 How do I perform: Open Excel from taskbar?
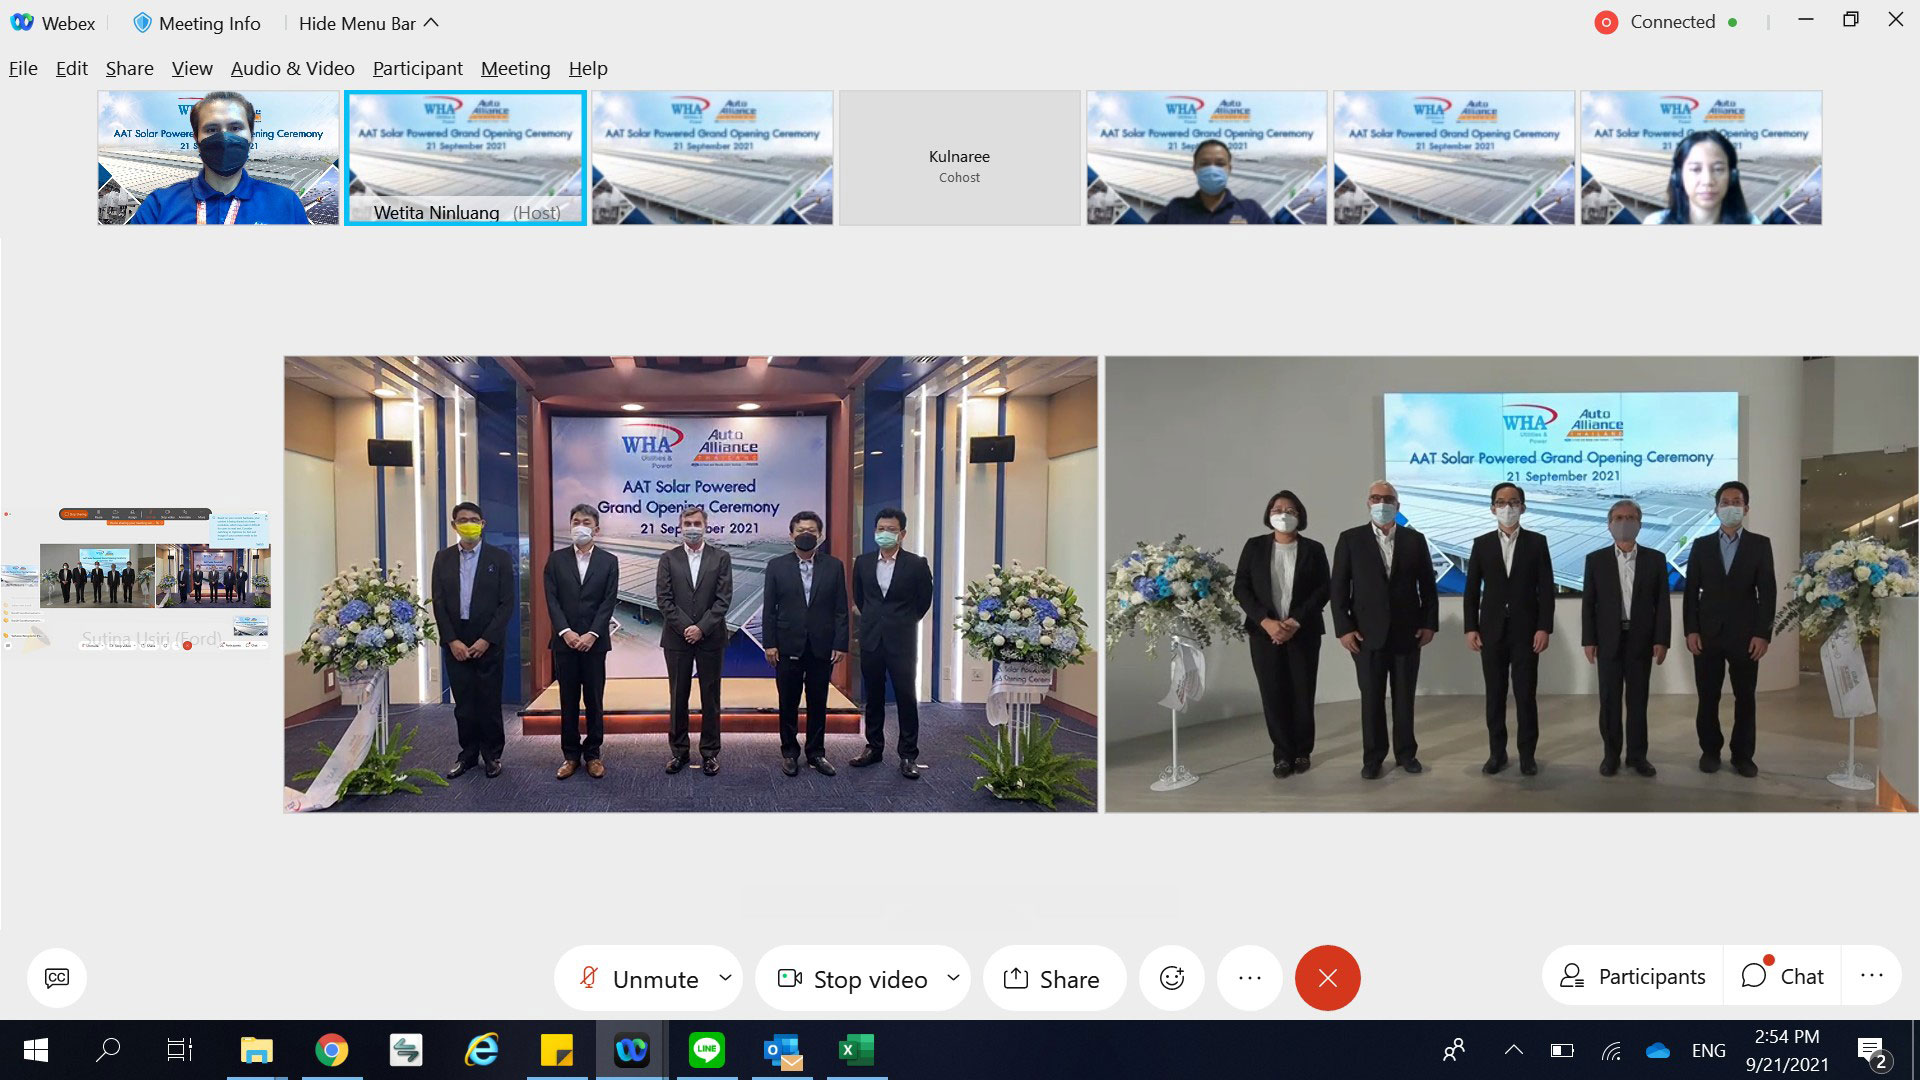tap(857, 1050)
